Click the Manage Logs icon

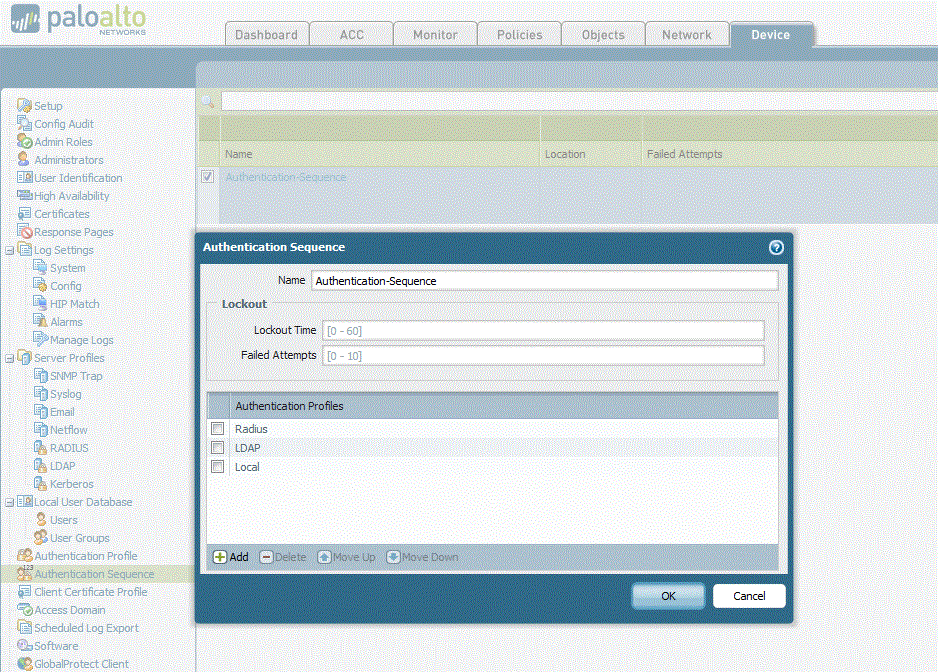40,339
